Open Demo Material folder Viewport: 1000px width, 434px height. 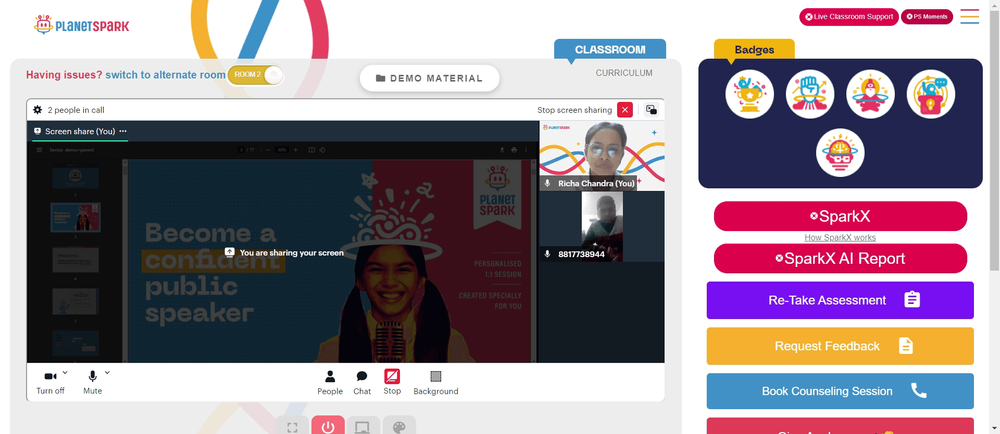coord(429,78)
